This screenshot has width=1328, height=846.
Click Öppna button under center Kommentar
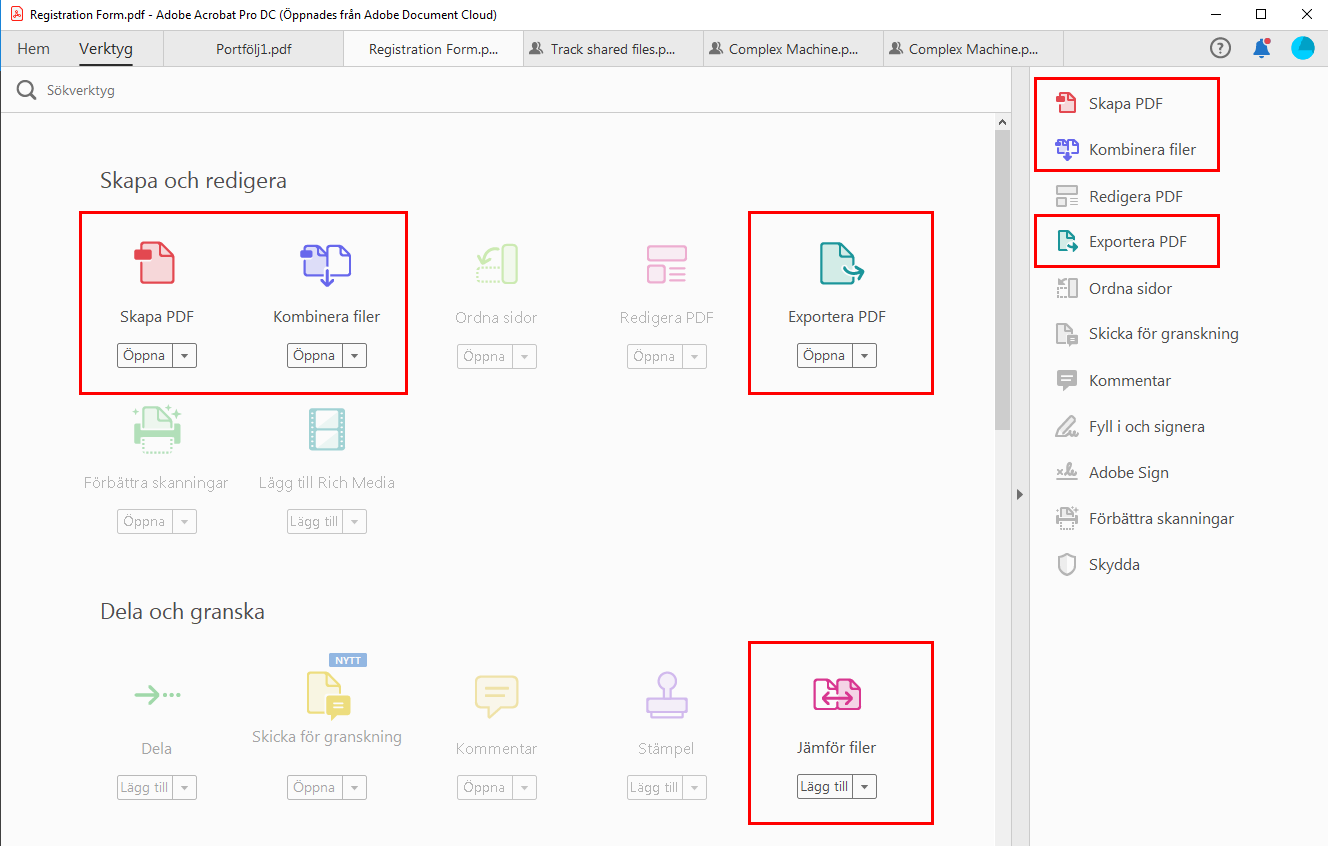pos(485,788)
